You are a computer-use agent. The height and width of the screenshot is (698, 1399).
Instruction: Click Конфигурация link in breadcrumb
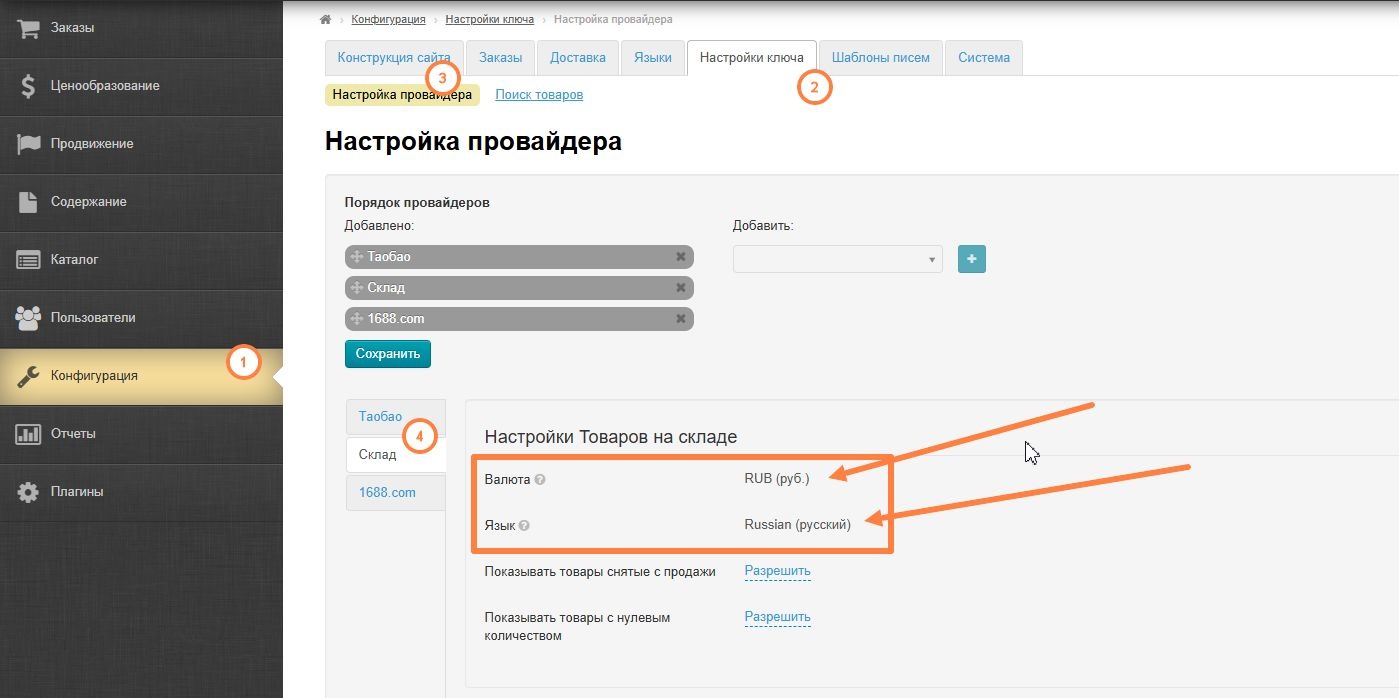click(388, 20)
